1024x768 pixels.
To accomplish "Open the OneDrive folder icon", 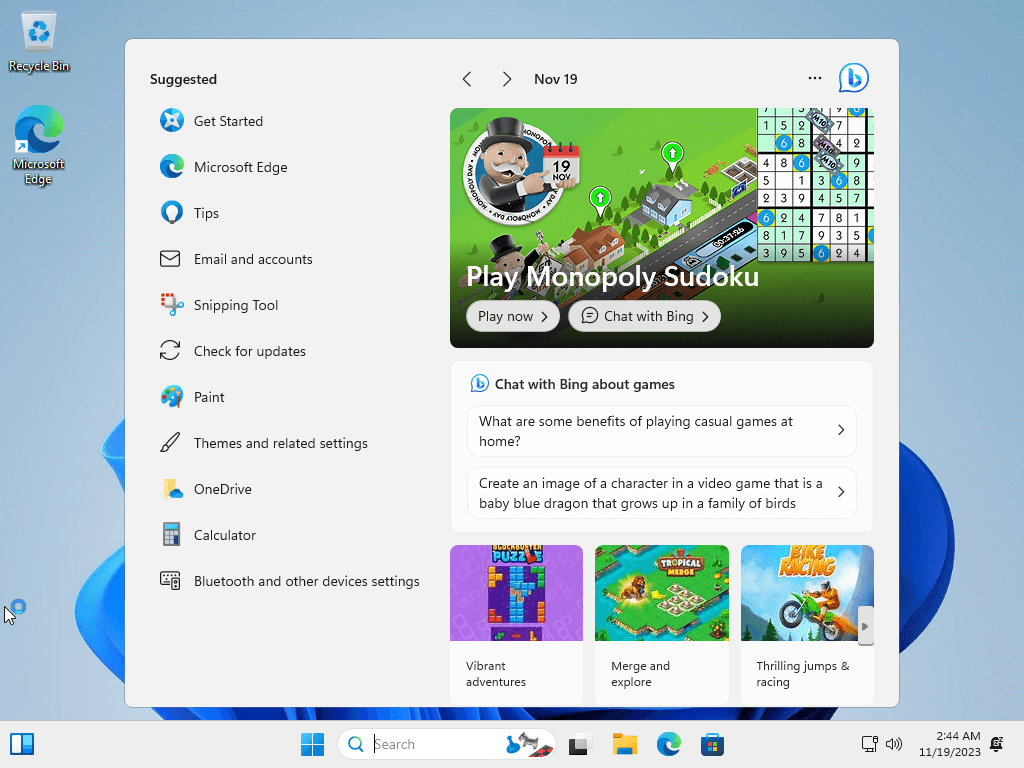I will (172, 488).
